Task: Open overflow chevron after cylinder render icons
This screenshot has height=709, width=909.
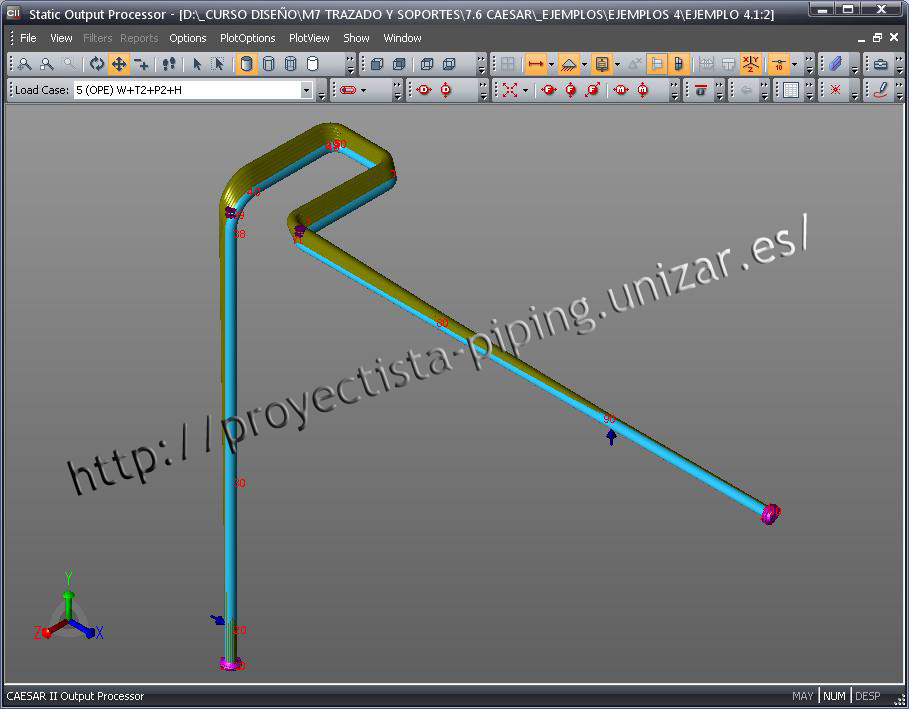Action: 350,64
